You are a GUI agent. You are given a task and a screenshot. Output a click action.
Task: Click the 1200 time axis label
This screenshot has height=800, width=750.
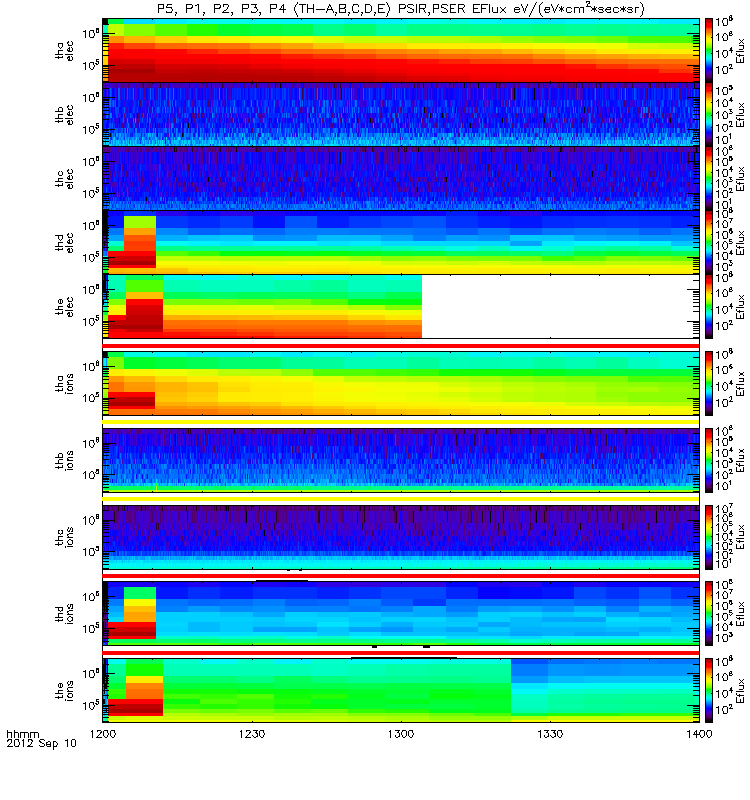[x=103, y=734]
